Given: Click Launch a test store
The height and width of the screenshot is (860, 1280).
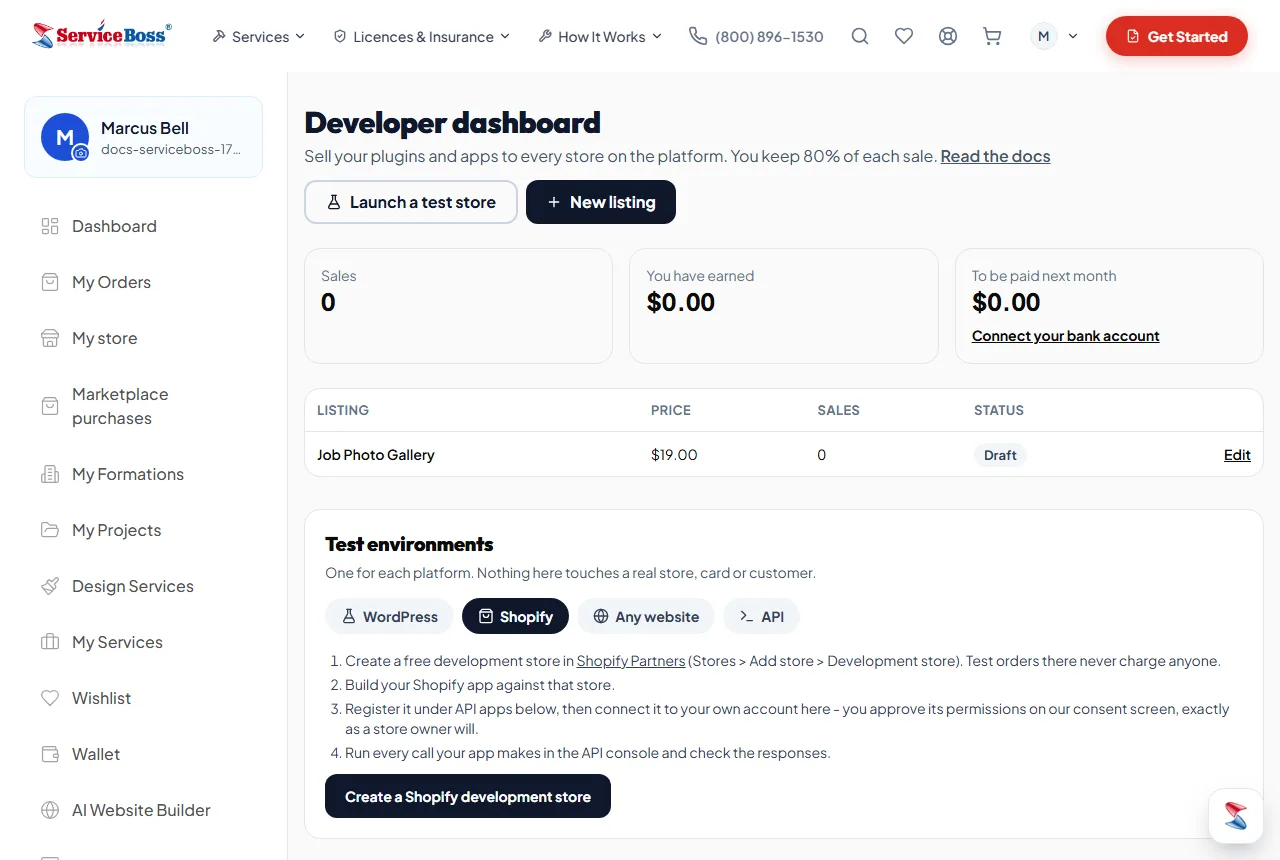Looking at the screenshot, I should click(x=411, y=202).
